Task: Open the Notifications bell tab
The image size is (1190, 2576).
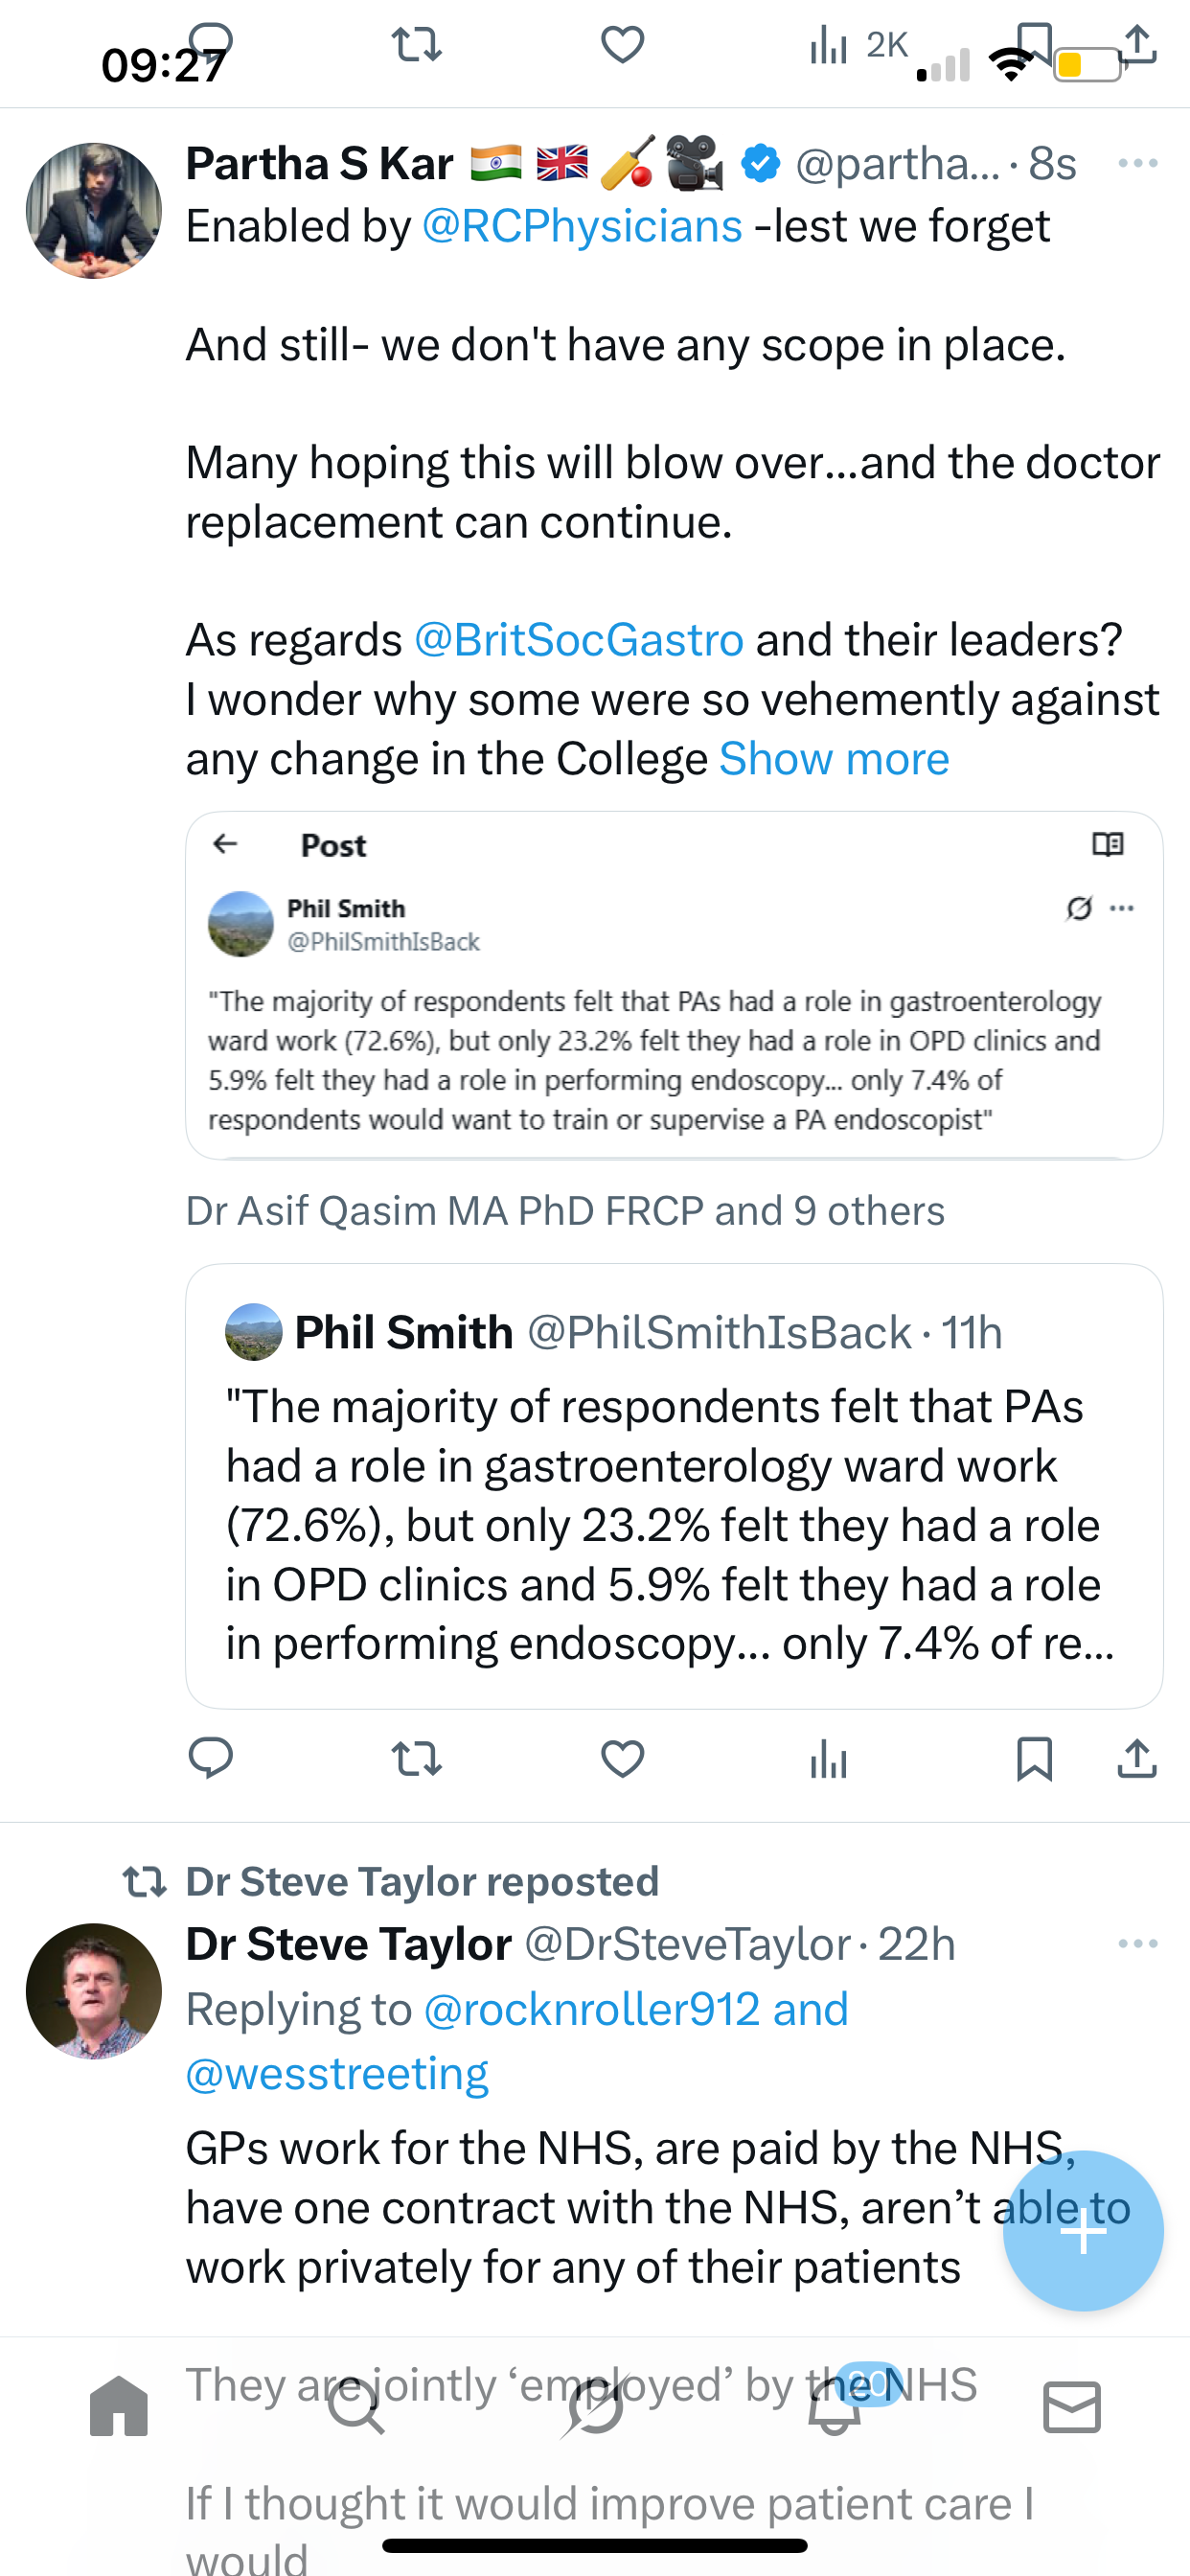Action: 834,2406
